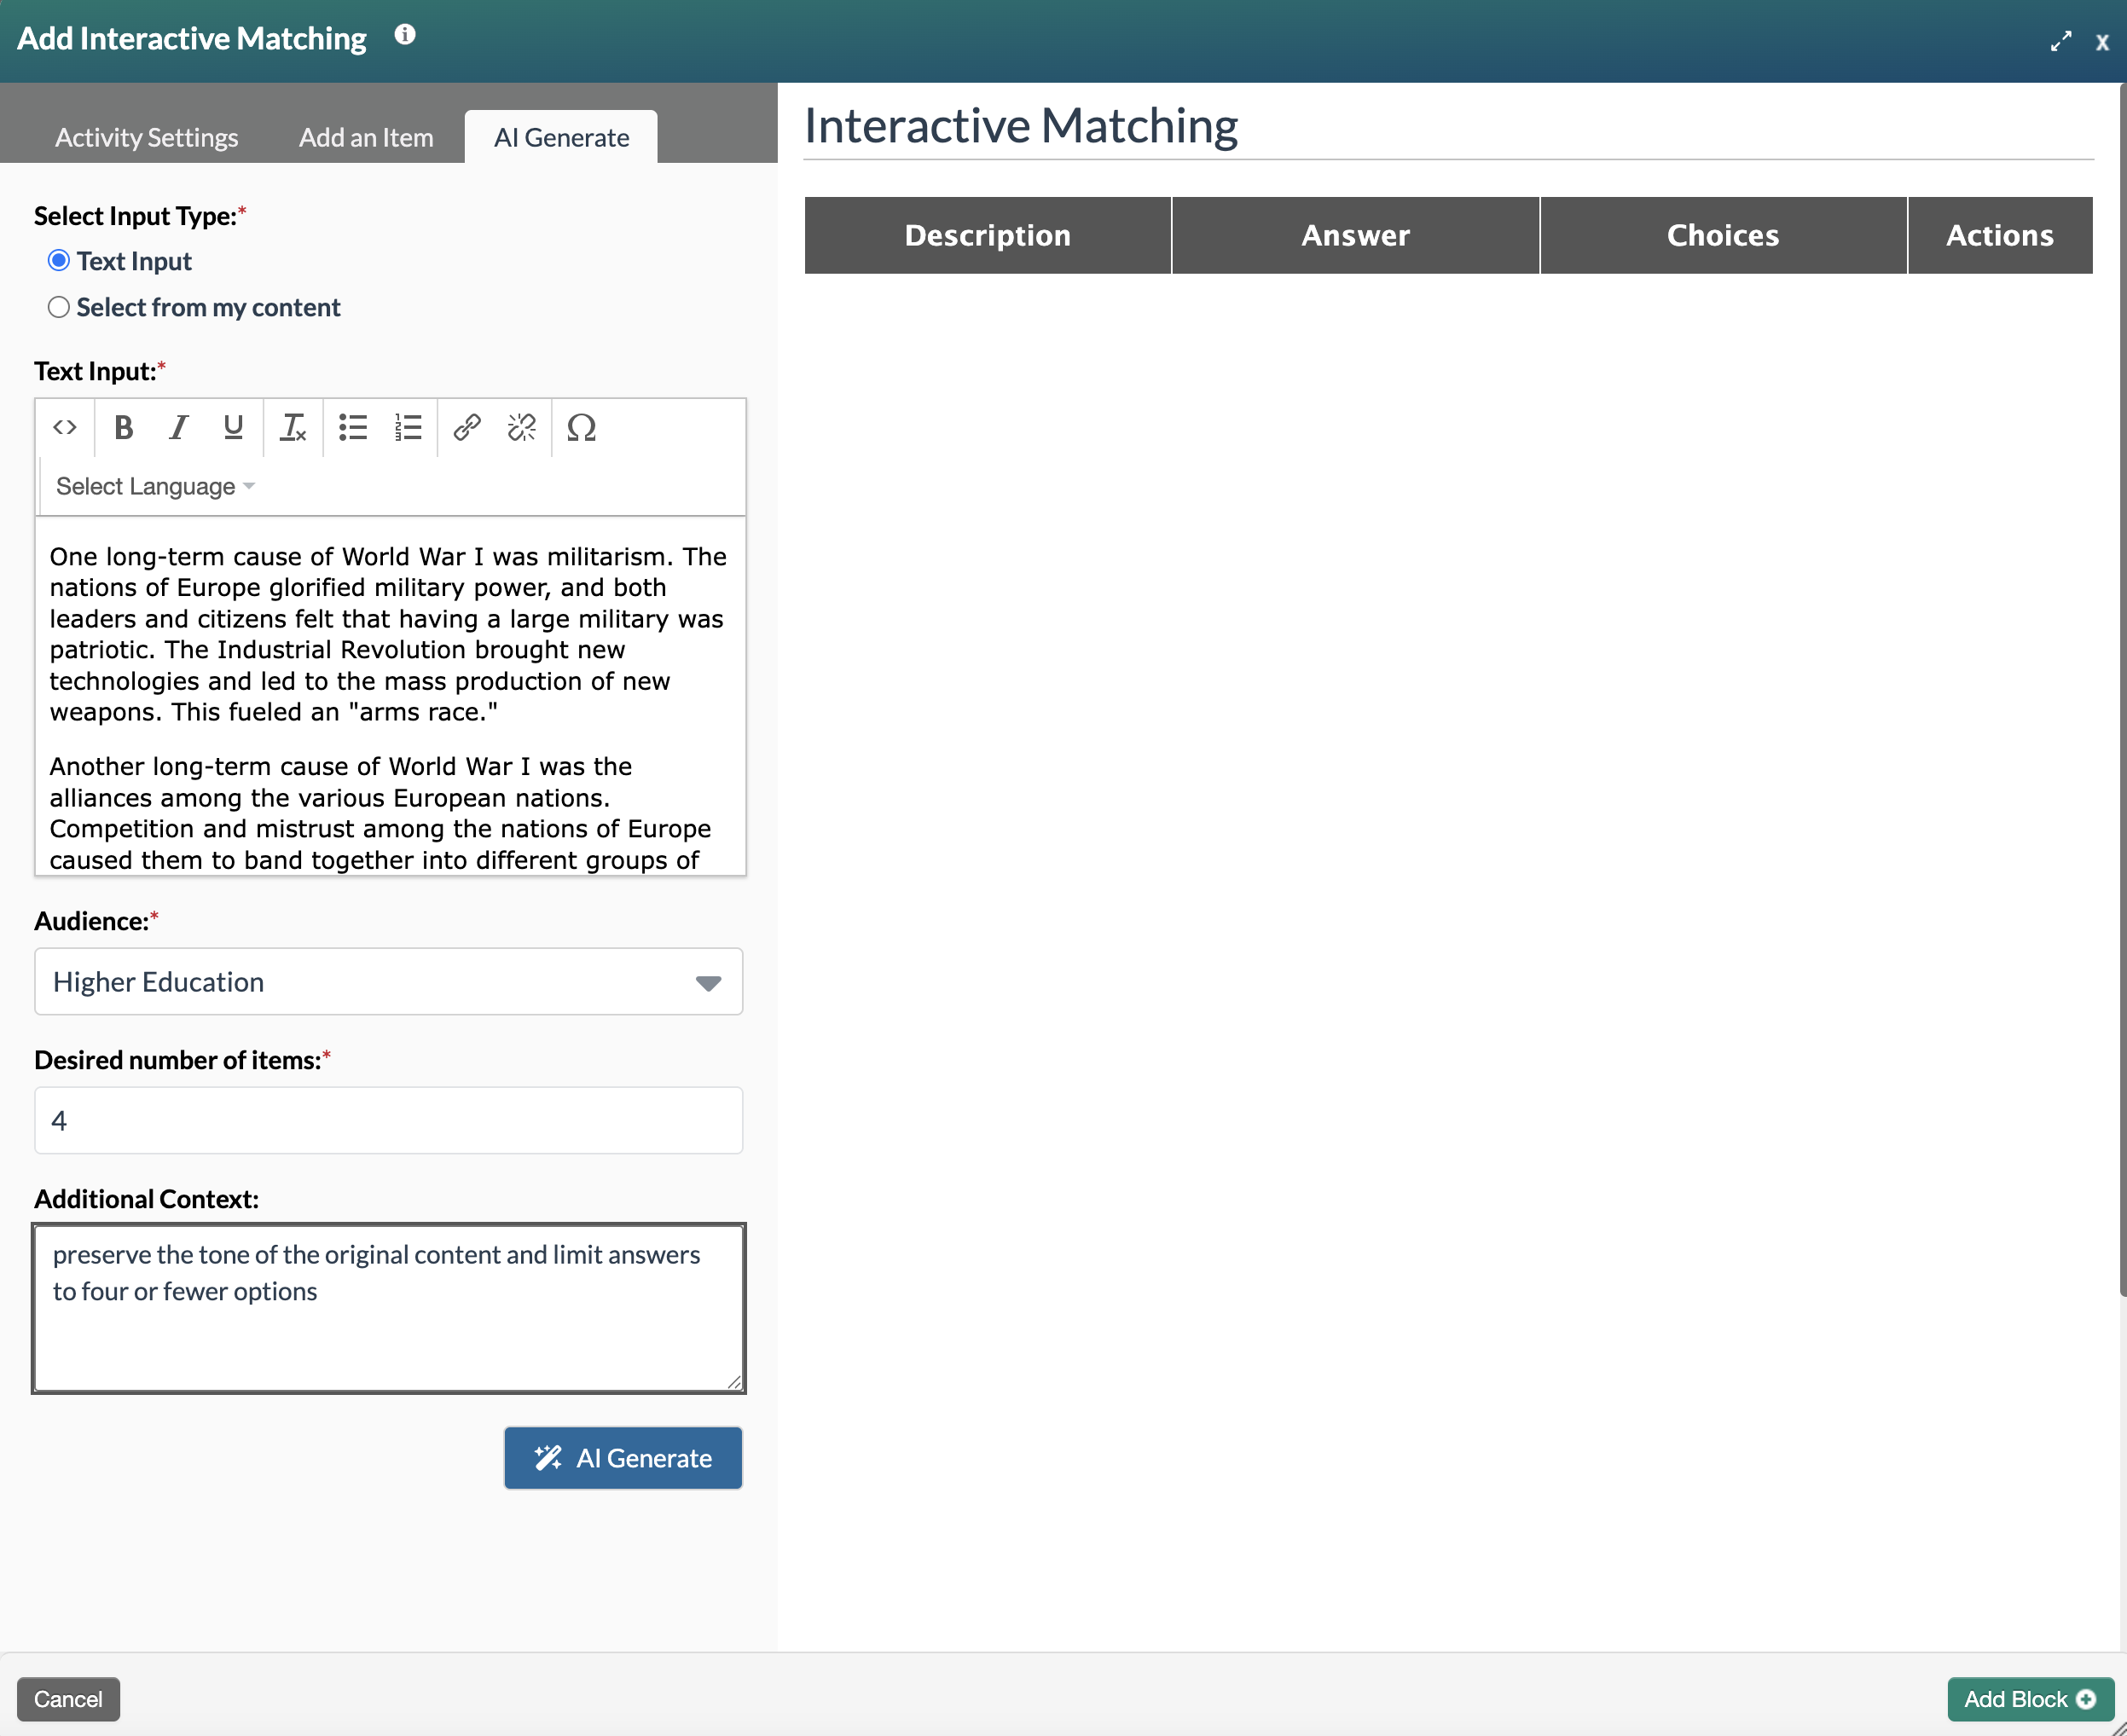Open the Insert Special Character tool

pyautogui.click(x=582, y=428)
